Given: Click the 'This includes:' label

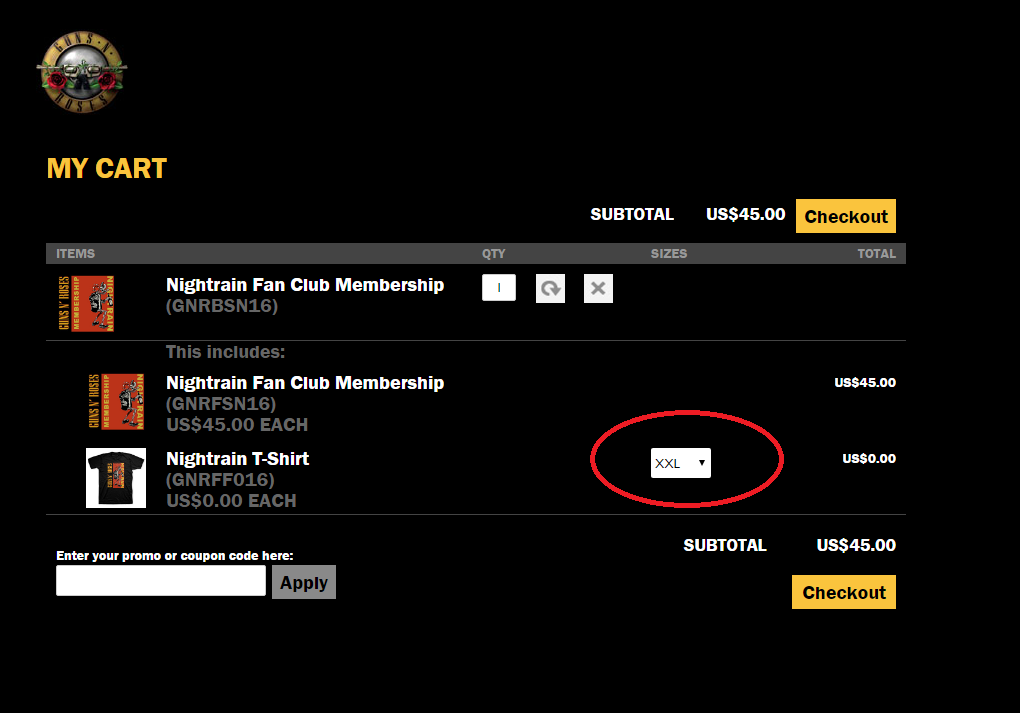Looking at the screenshot, I should point(225,352).
